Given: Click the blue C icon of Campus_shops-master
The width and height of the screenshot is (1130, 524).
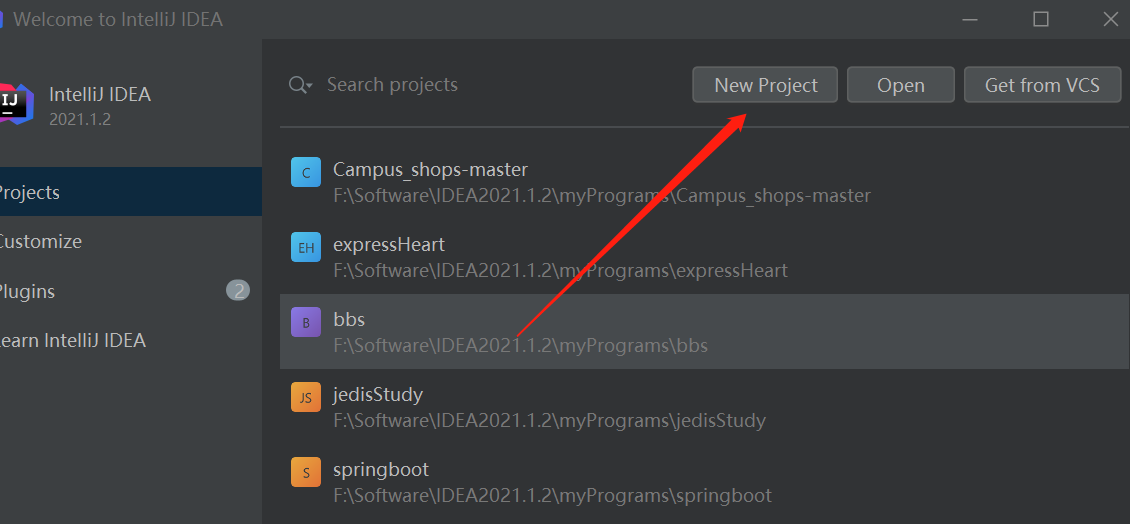Looking at the screenshot, I should (x=306, y=172).
